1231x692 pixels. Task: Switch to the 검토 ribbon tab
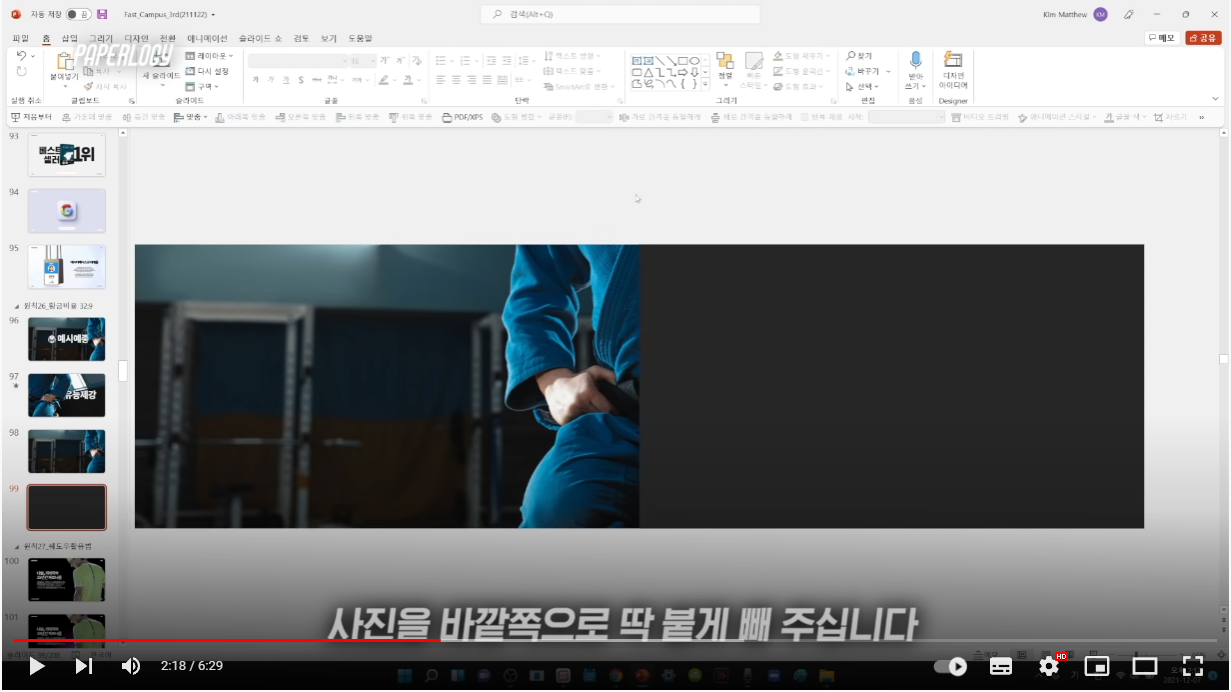click(x=301, y=38)
